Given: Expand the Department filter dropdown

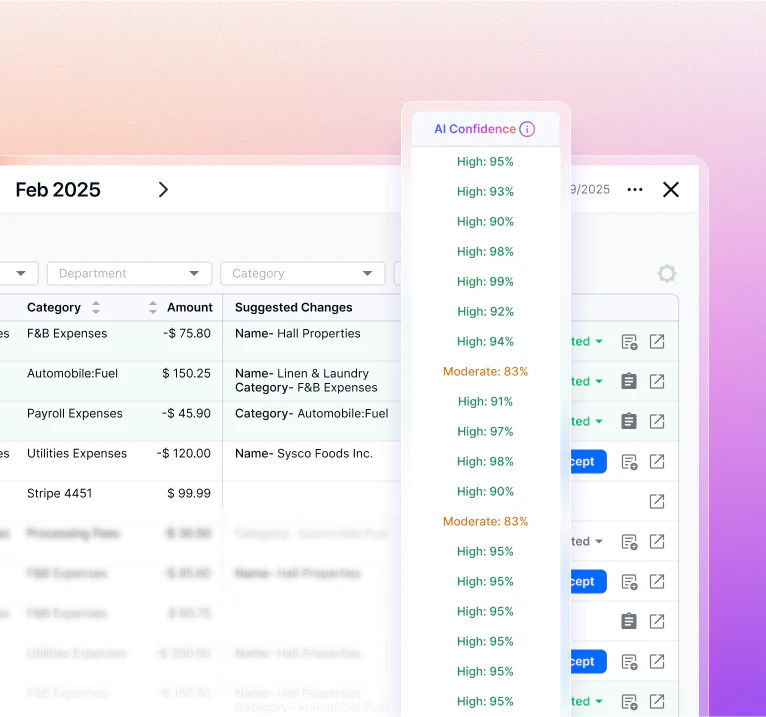Looking at the screenshot, I should (129, 274).
